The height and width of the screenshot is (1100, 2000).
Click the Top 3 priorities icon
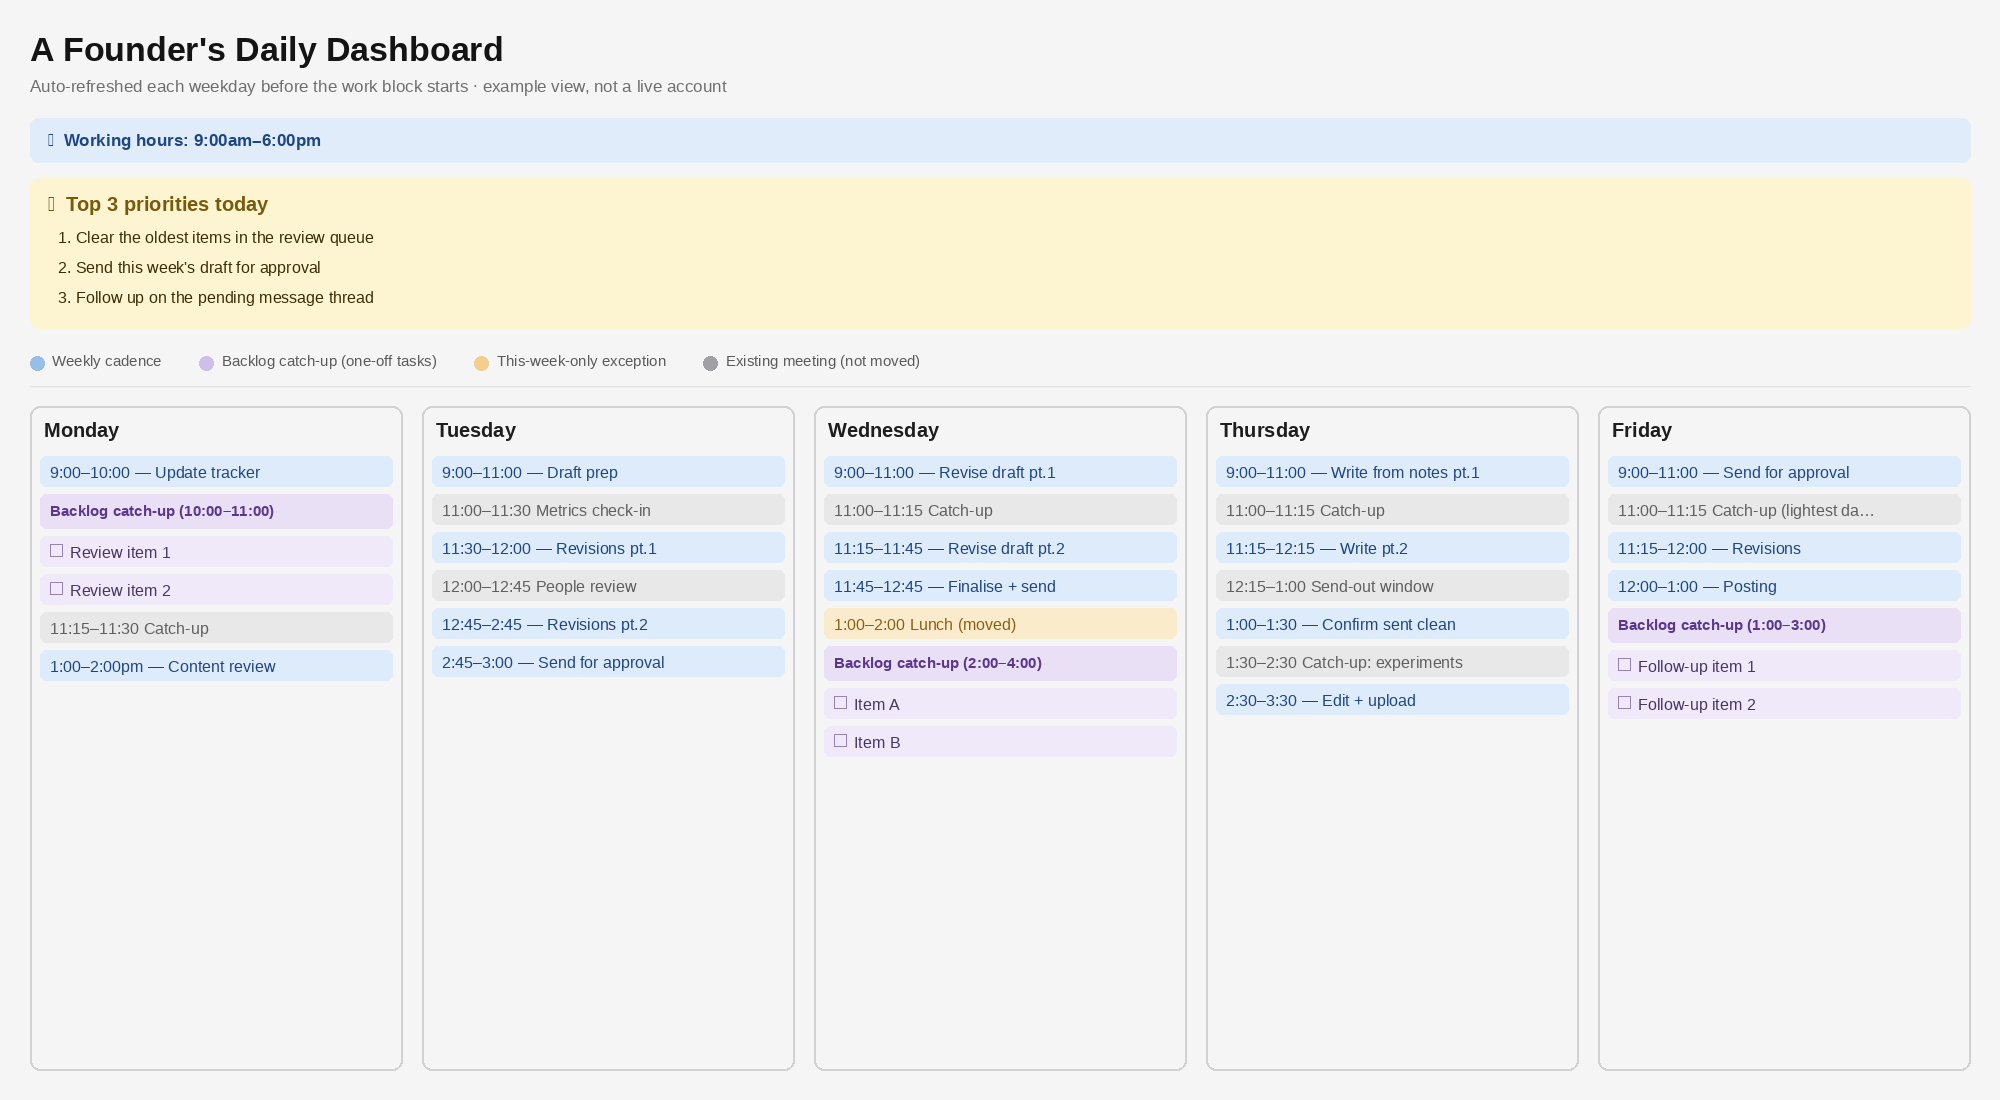[x=52, y=204]
